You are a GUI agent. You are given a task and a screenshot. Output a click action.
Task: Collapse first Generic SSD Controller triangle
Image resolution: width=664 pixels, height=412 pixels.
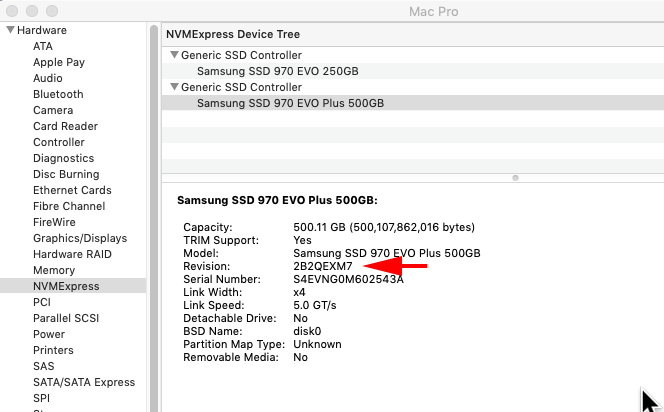pos(174,55)
